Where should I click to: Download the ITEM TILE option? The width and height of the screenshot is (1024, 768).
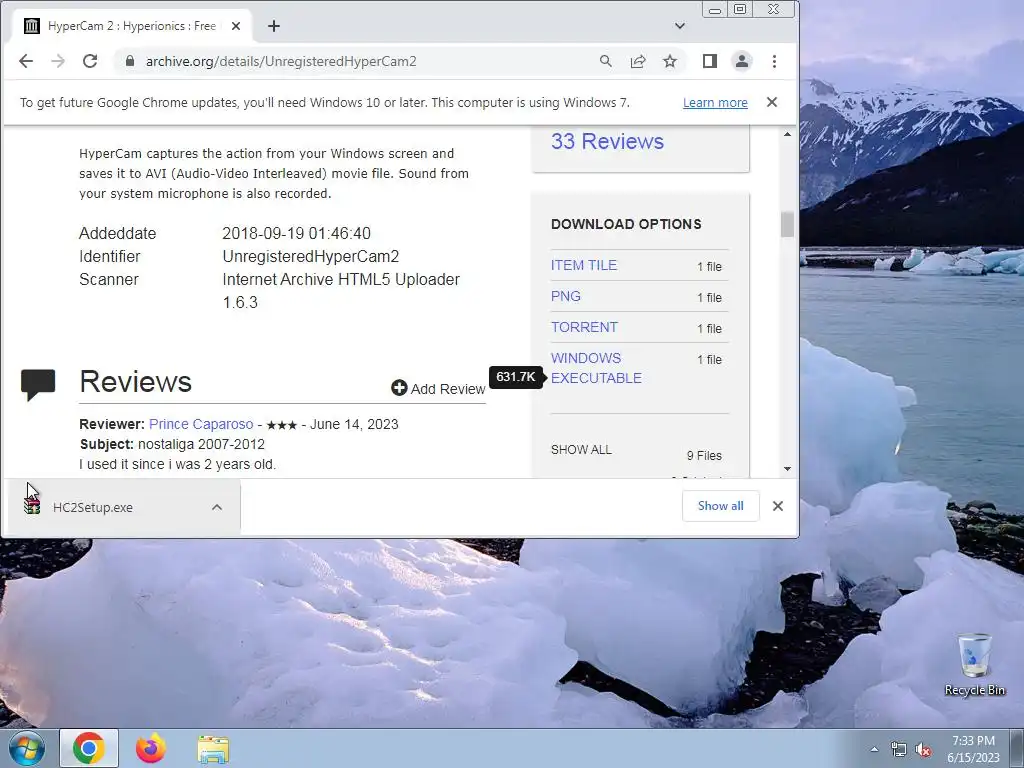coord(584,265)
